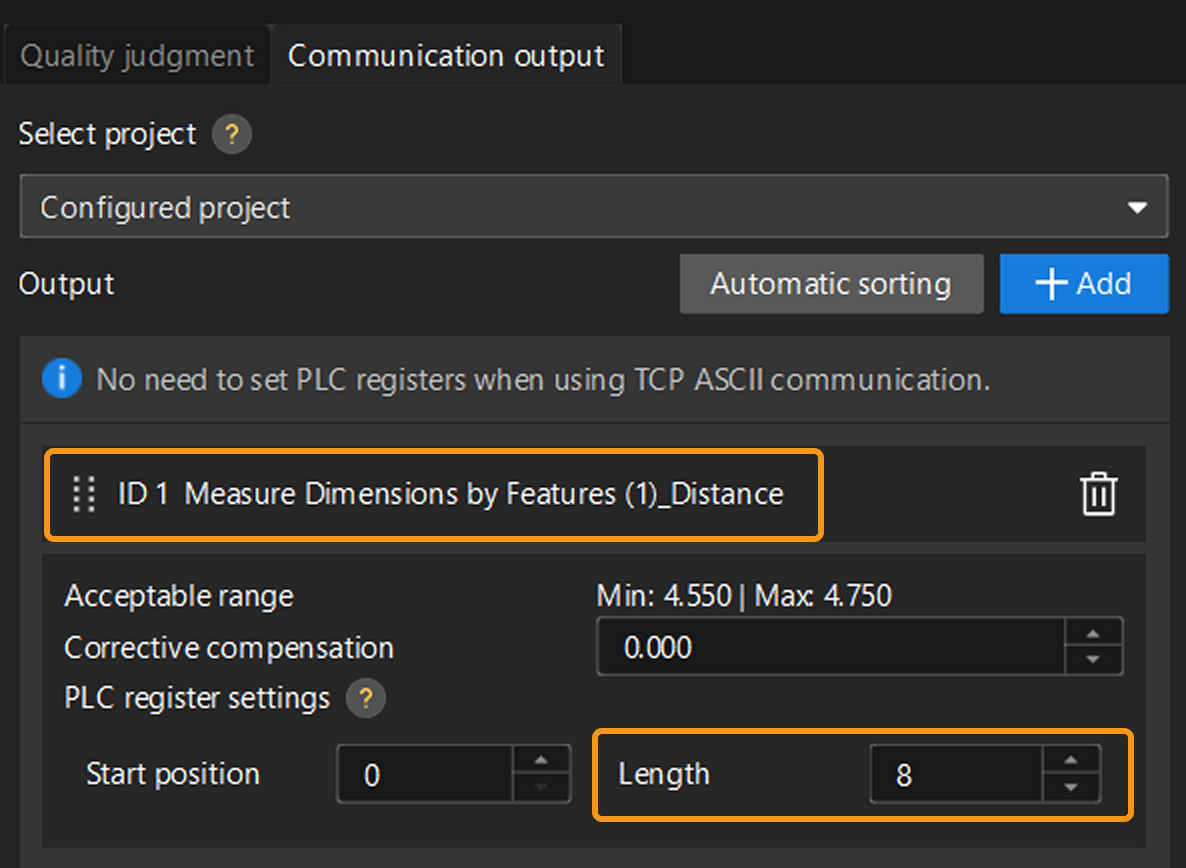Decrease Length using the down arrow
This screenshot has width=1186, height=868.
(x=1071, y=787)
